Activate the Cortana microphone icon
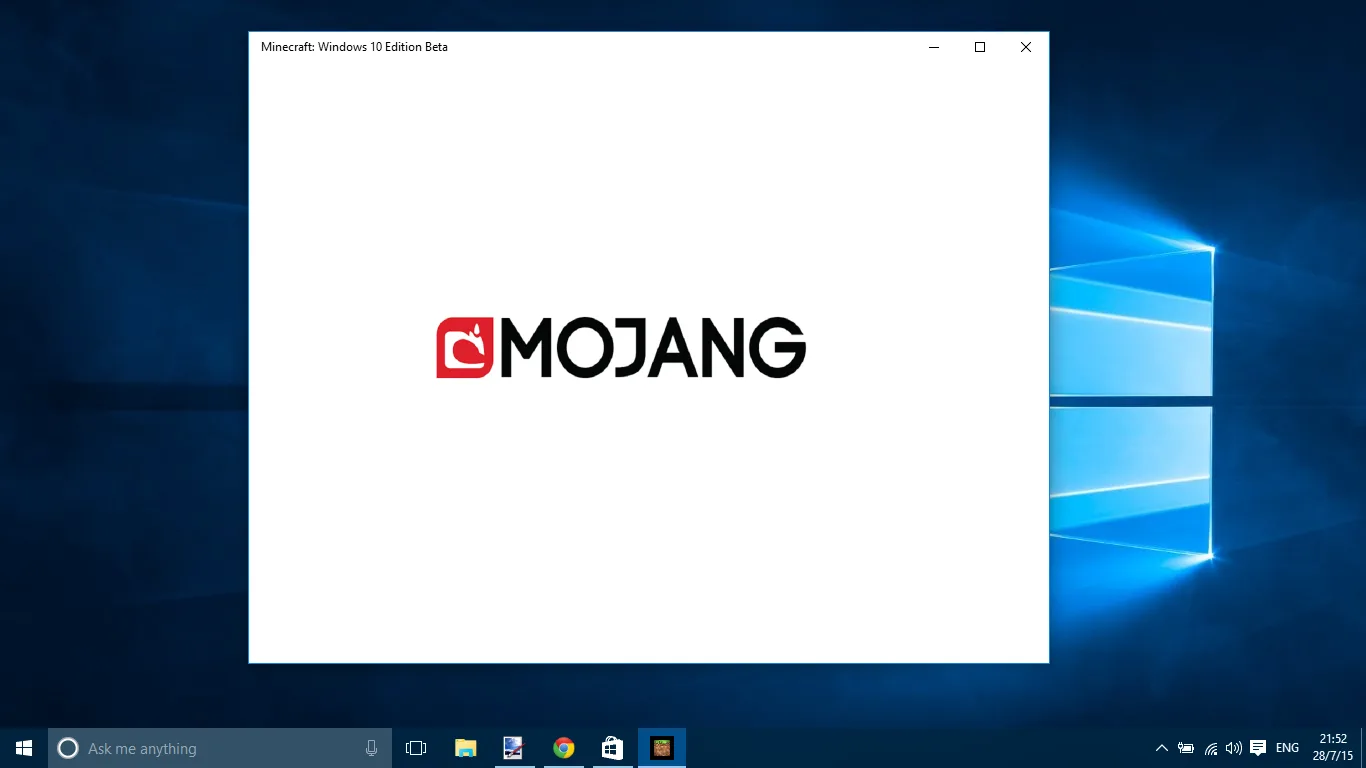This screenshot has width=1366, height=768. coord(372,748)
